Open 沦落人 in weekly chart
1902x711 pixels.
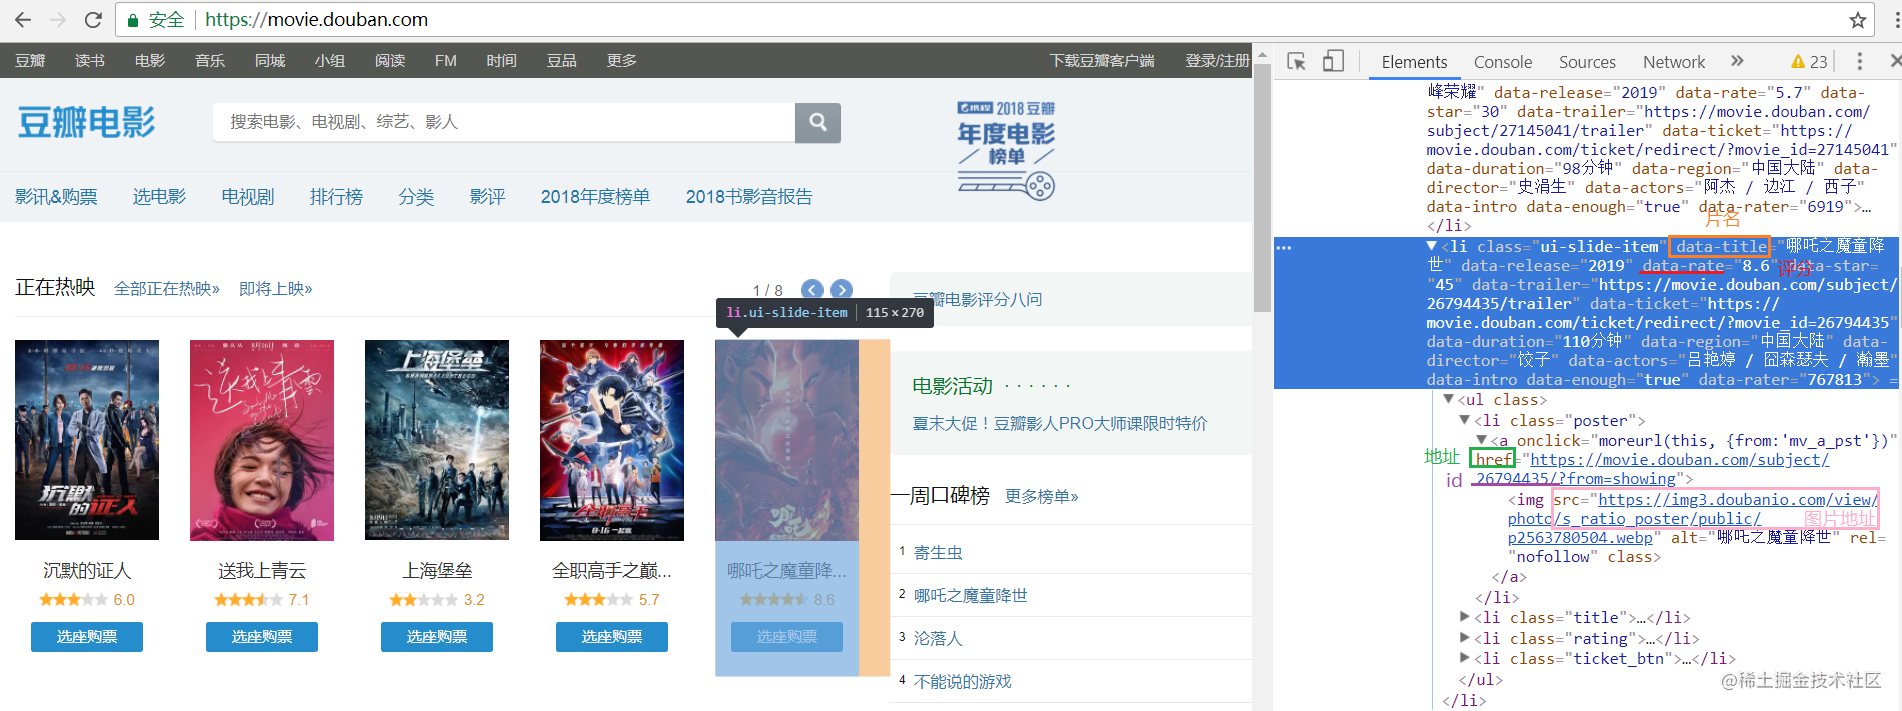tap(938, 638)
